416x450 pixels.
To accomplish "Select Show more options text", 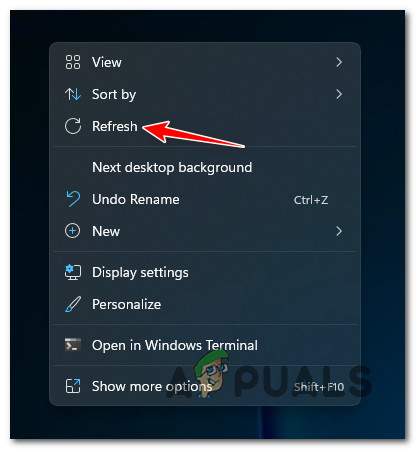I will click(x=152, y=386).
